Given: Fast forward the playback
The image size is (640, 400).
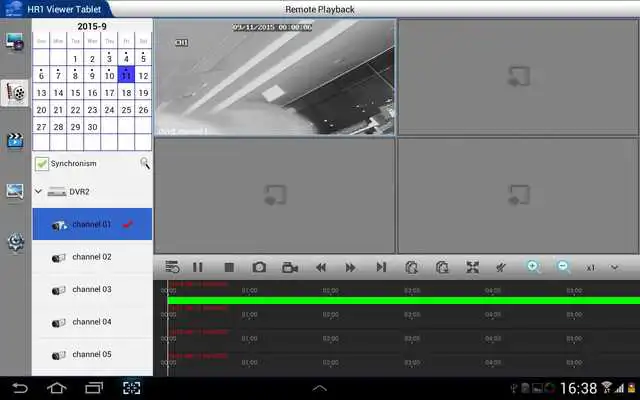Looking at the screenshot, I should (350, 267).
